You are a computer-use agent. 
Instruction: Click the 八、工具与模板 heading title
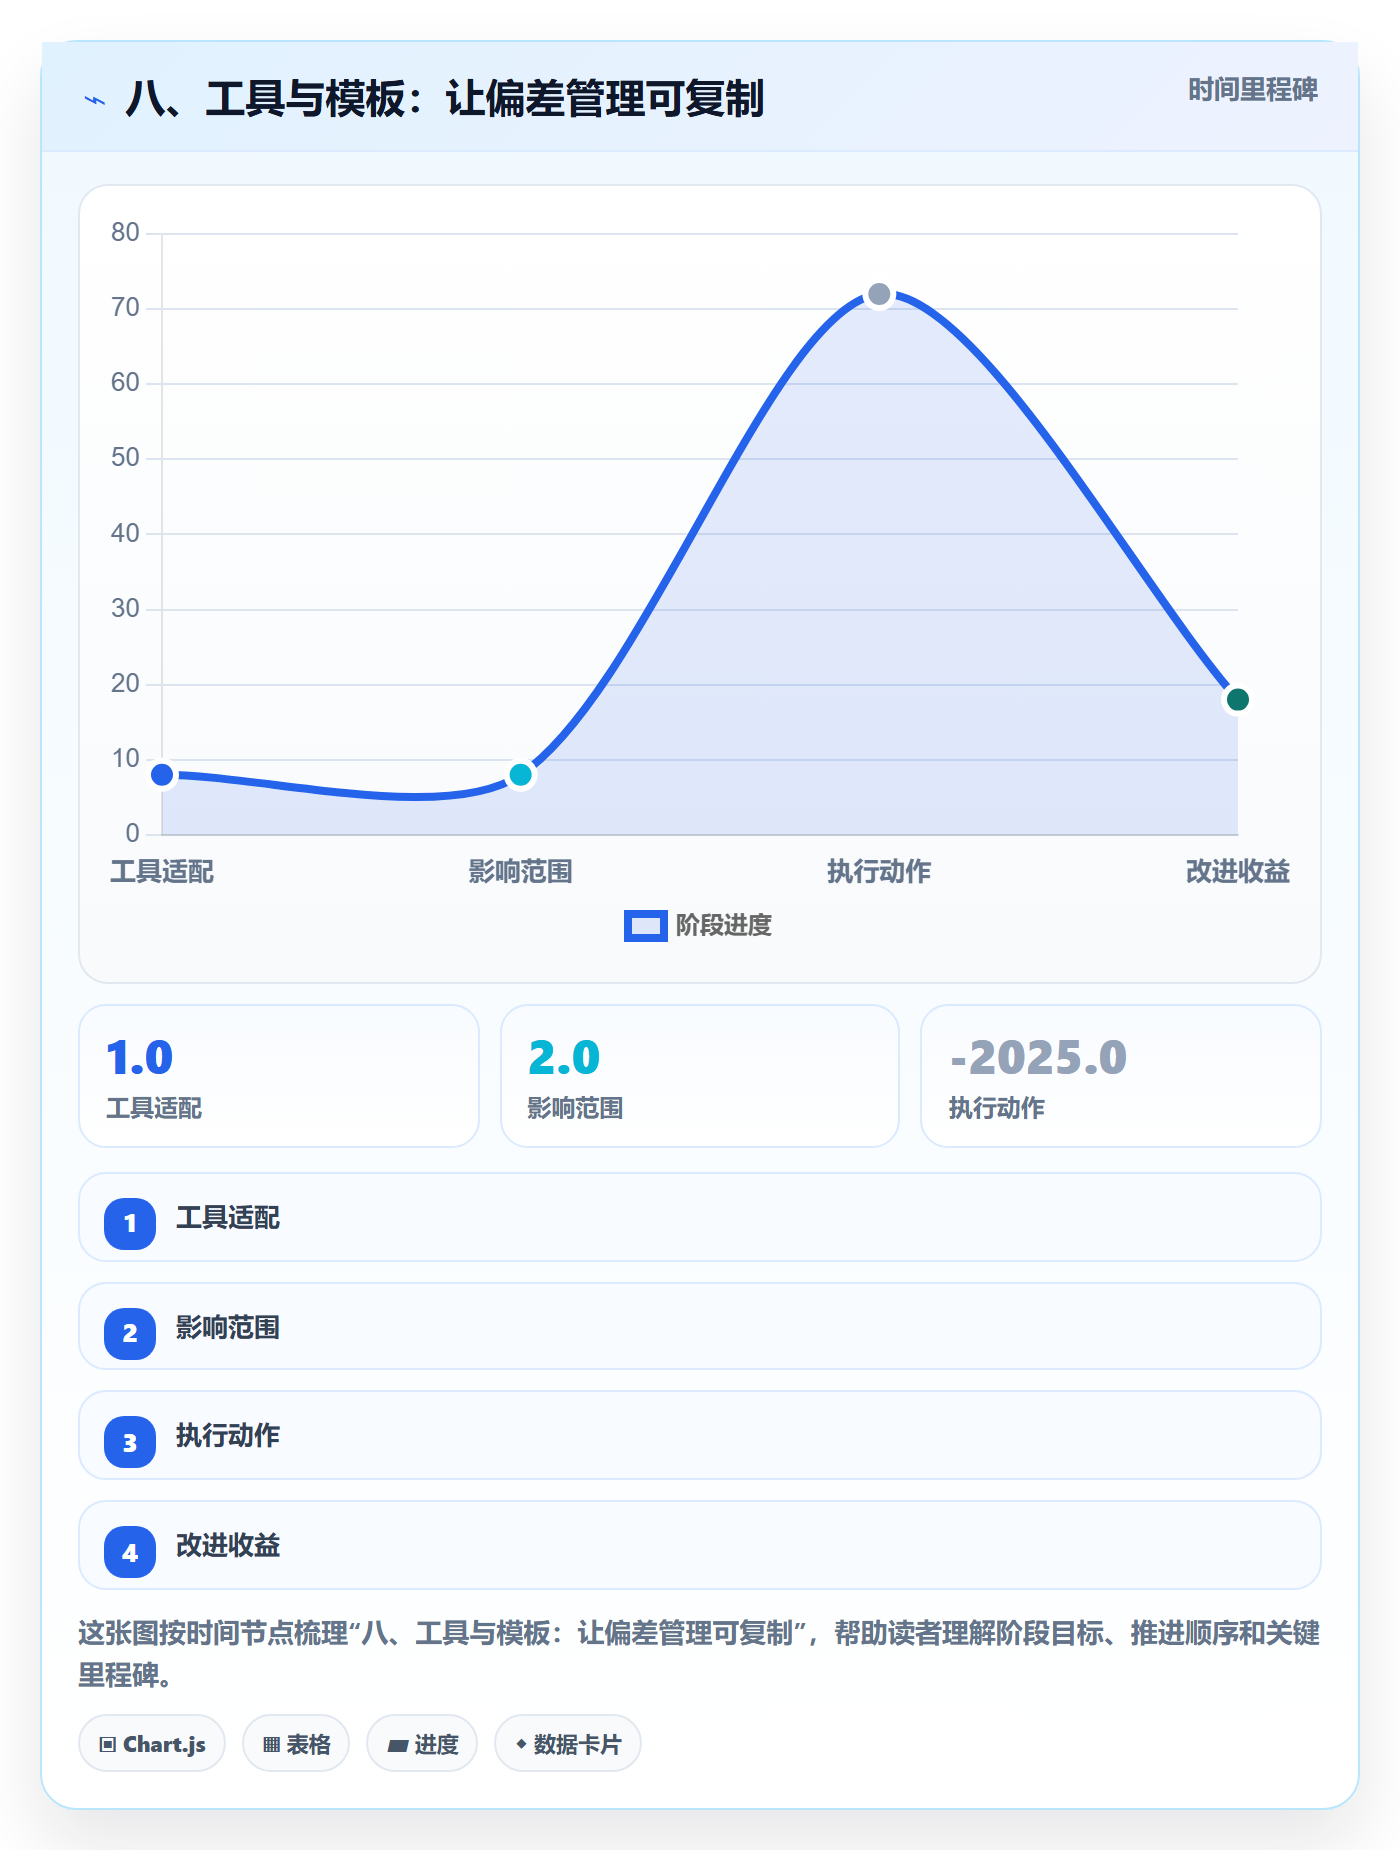[445, 99]
